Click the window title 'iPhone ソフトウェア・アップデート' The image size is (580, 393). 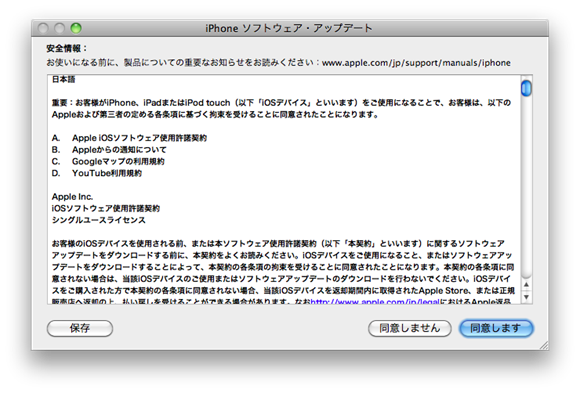tap(289, 28)
